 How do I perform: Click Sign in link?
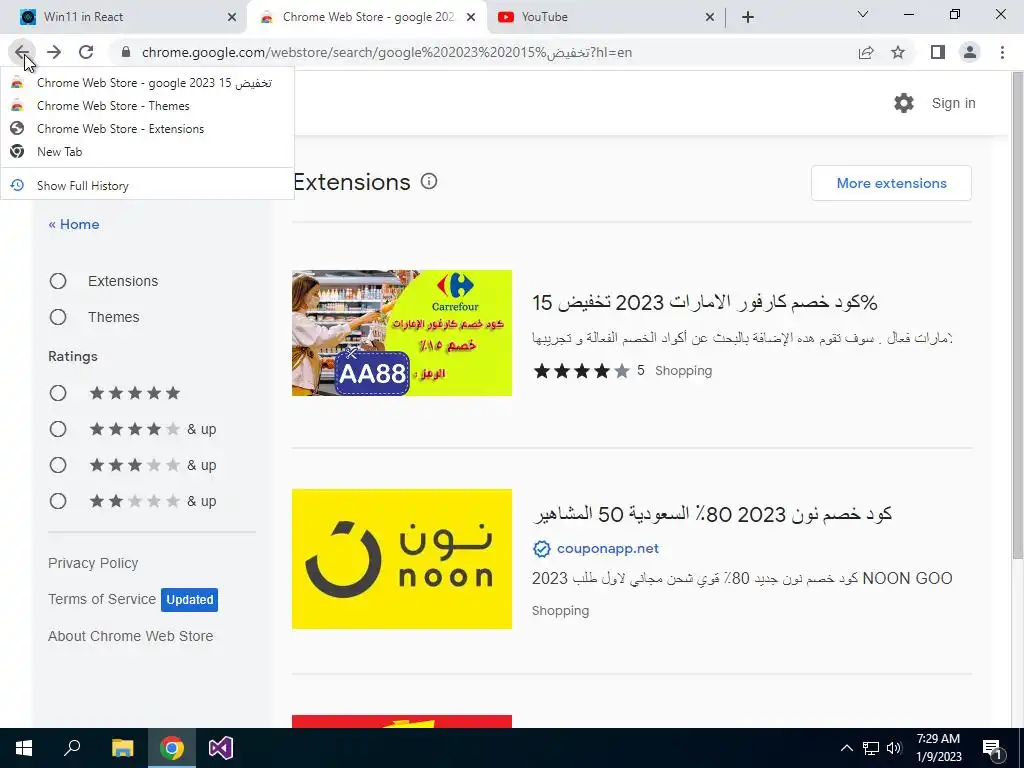953,103
